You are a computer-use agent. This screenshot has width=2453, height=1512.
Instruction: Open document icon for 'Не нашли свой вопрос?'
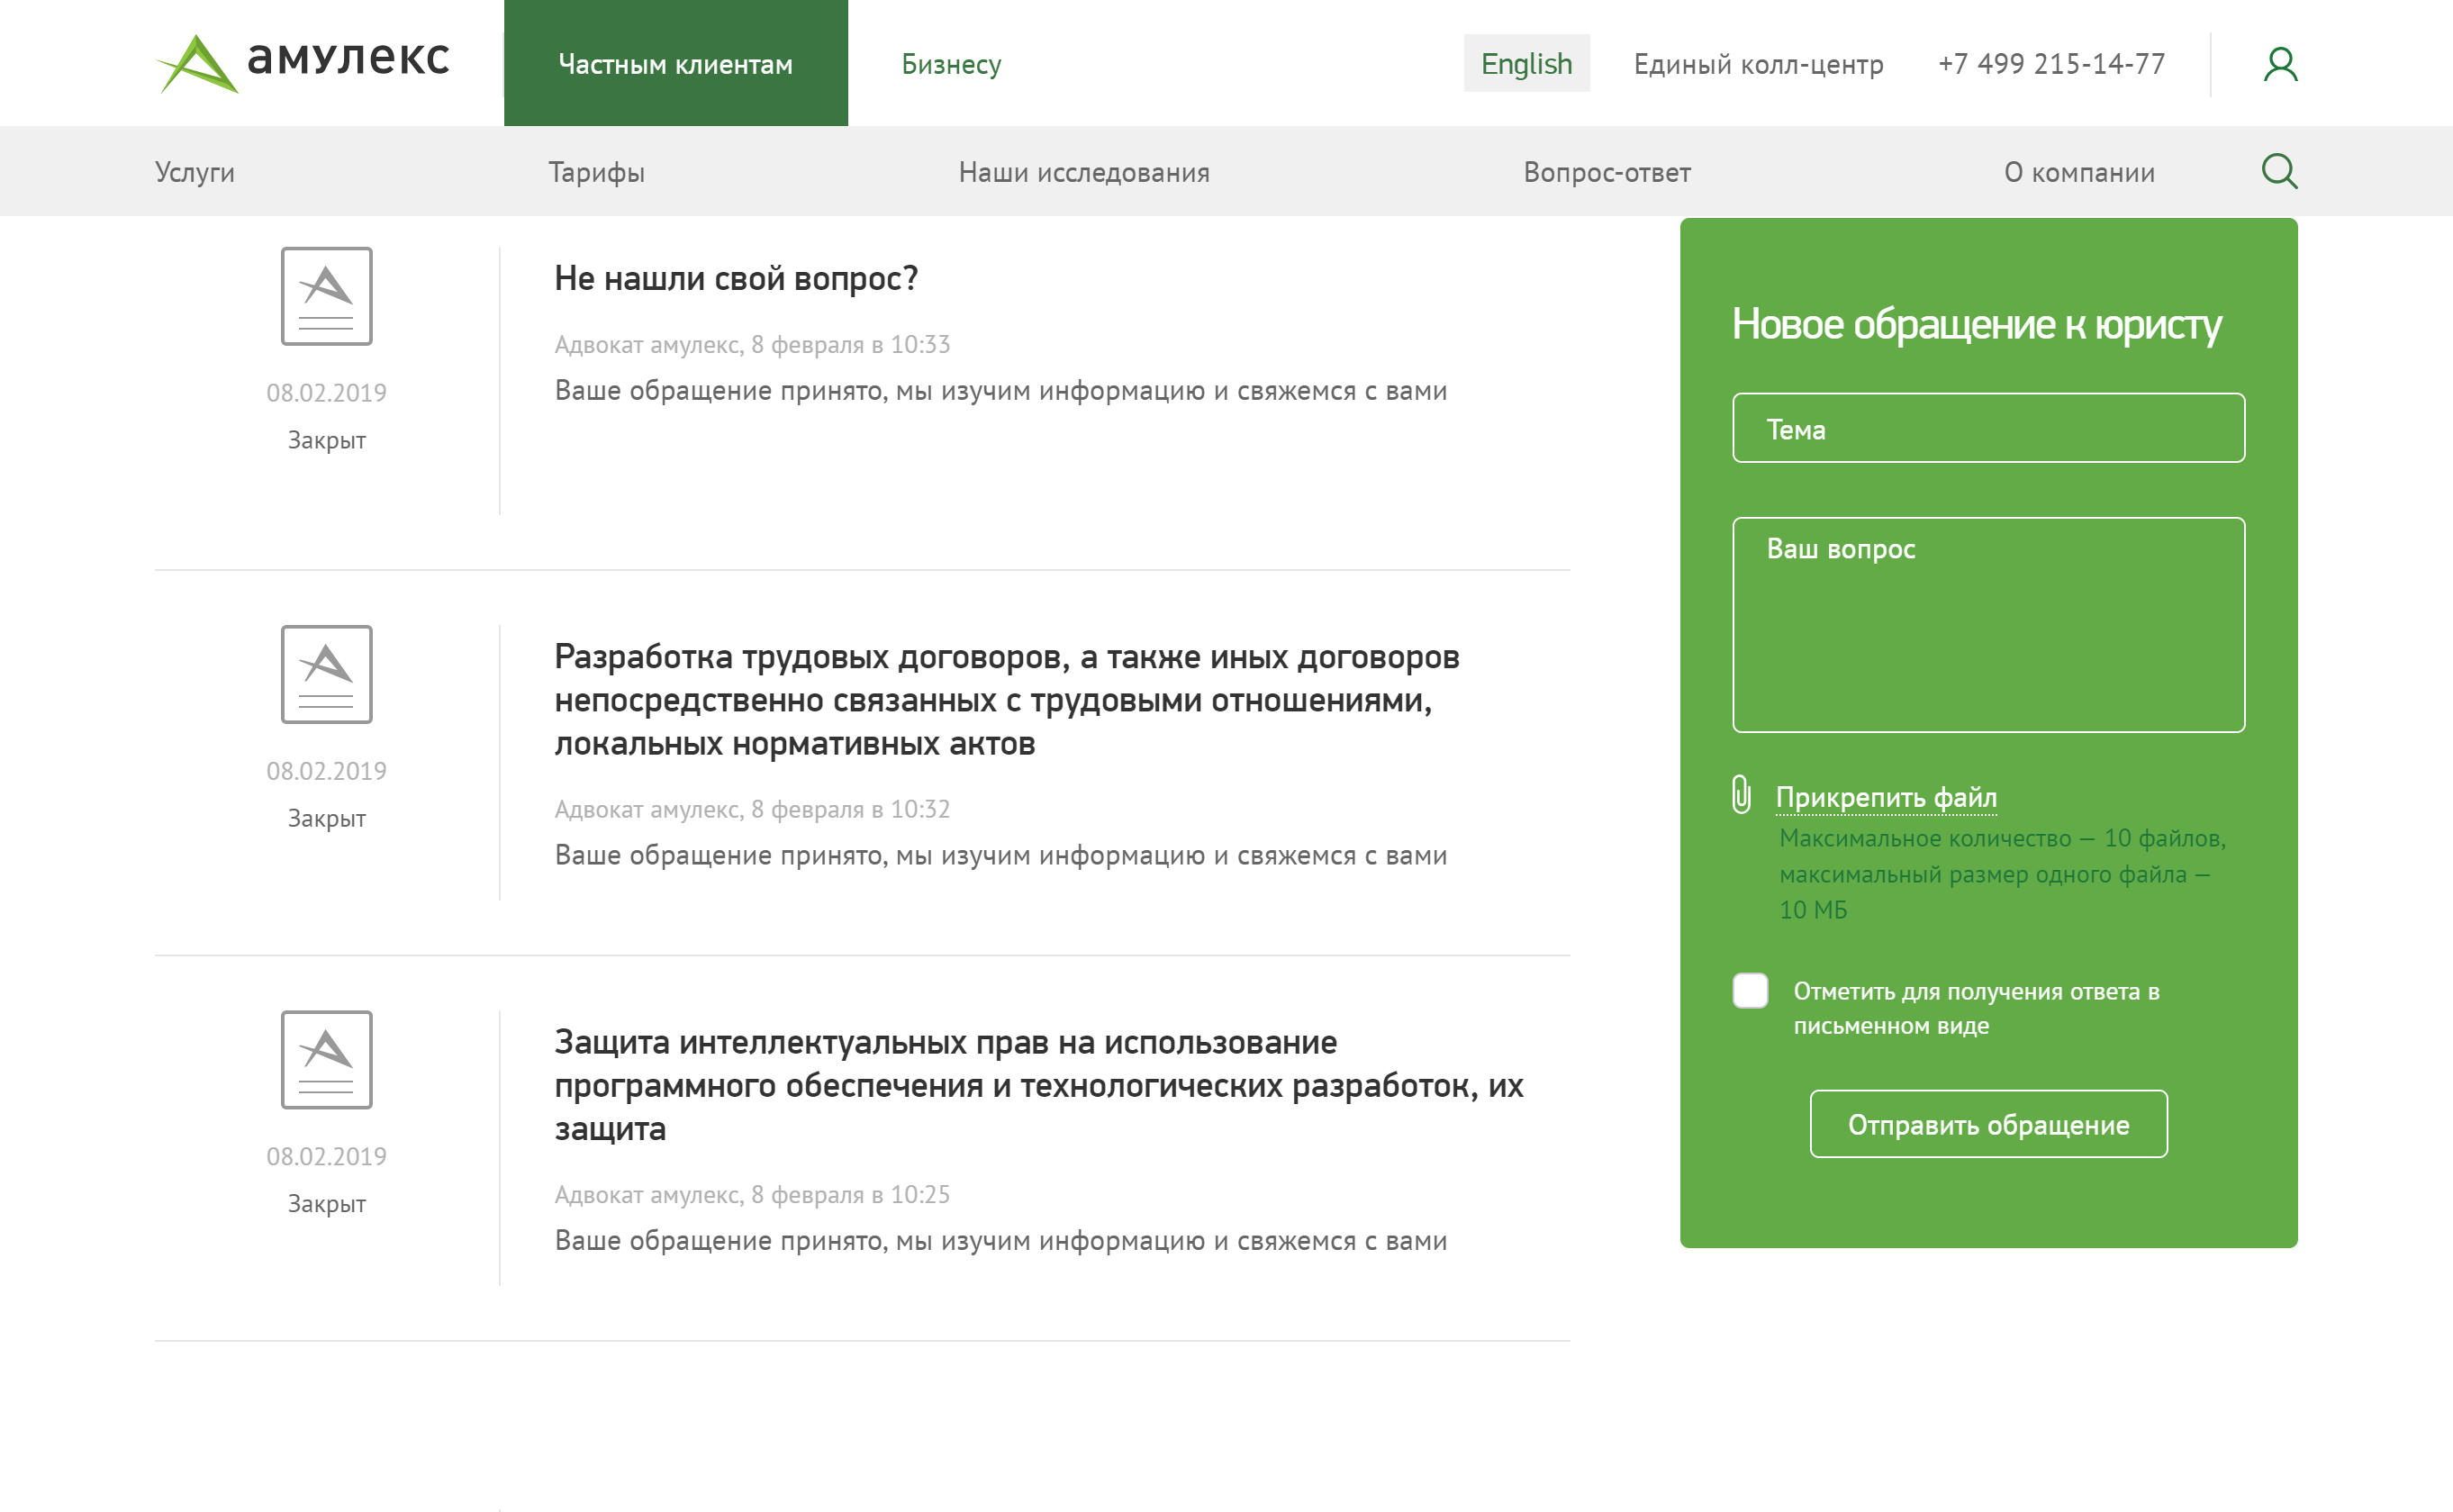326,296
